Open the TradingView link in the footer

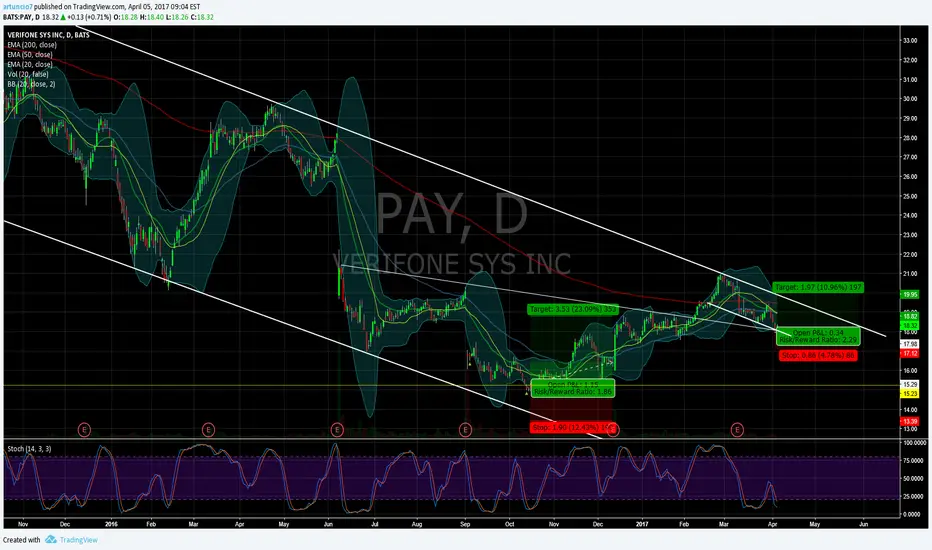click(78, 540)
